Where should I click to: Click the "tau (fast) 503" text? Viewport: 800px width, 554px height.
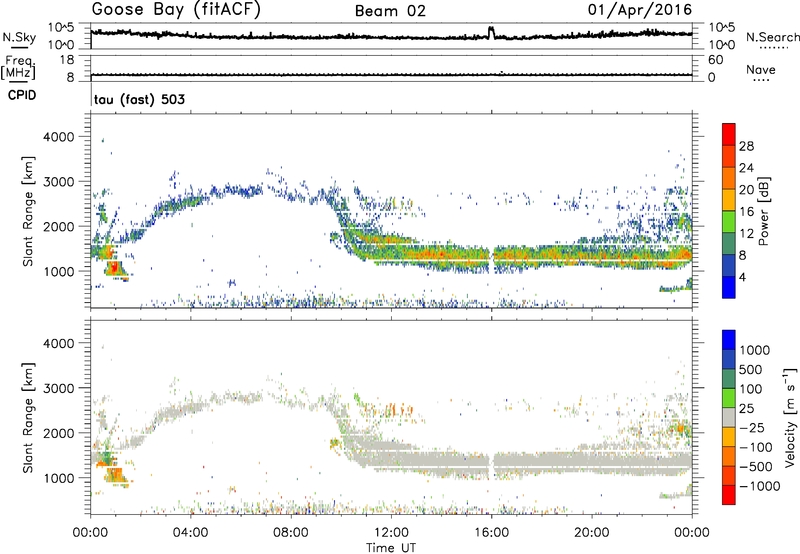click(139, 99)
